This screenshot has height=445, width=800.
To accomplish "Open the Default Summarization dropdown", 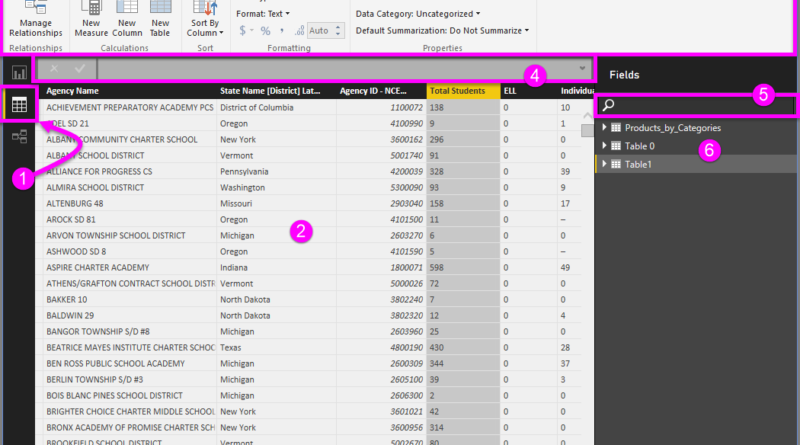I will tap(442, 31).
